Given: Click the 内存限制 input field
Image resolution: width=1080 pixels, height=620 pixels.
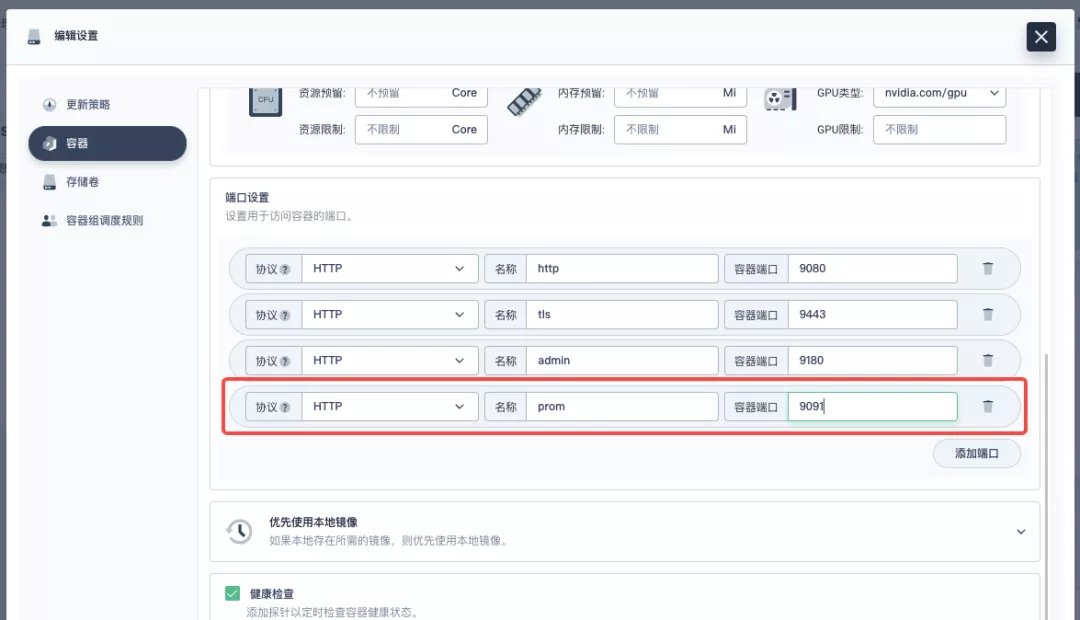Looking at the screenshot, I should coord(681,130).
